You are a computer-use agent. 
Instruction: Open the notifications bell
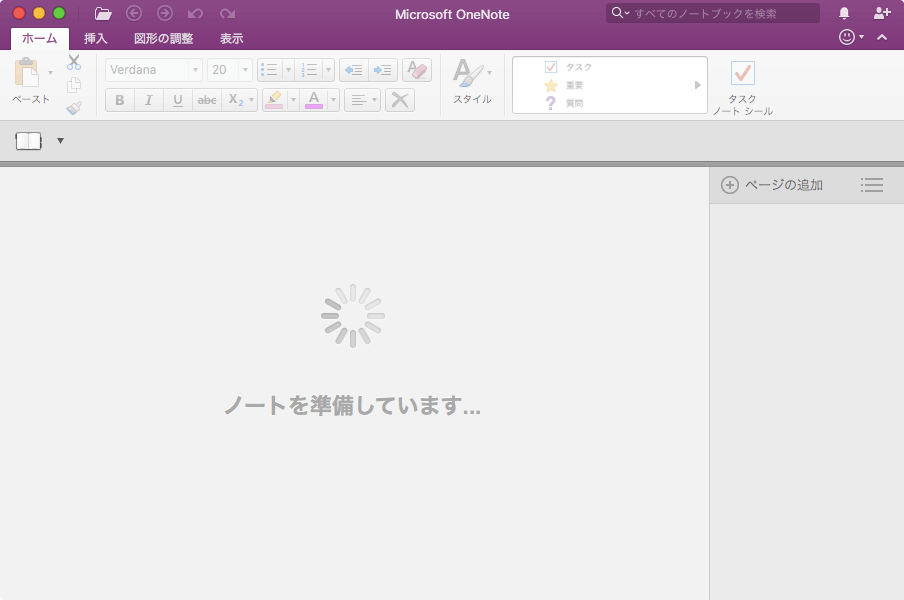pos(844,13)
